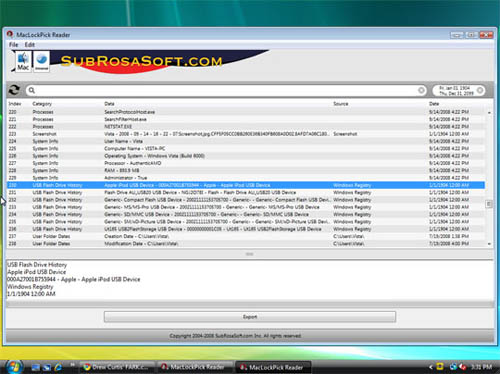
Task: Select row 229 Administrator - True
Action: tap(246, 178)
